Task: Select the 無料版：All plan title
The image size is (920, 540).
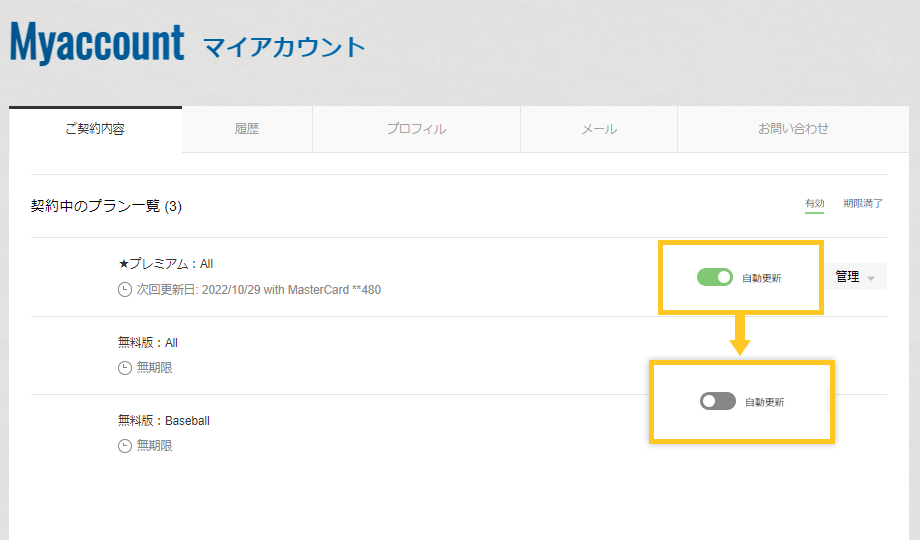Action: [x=148, y=343]
